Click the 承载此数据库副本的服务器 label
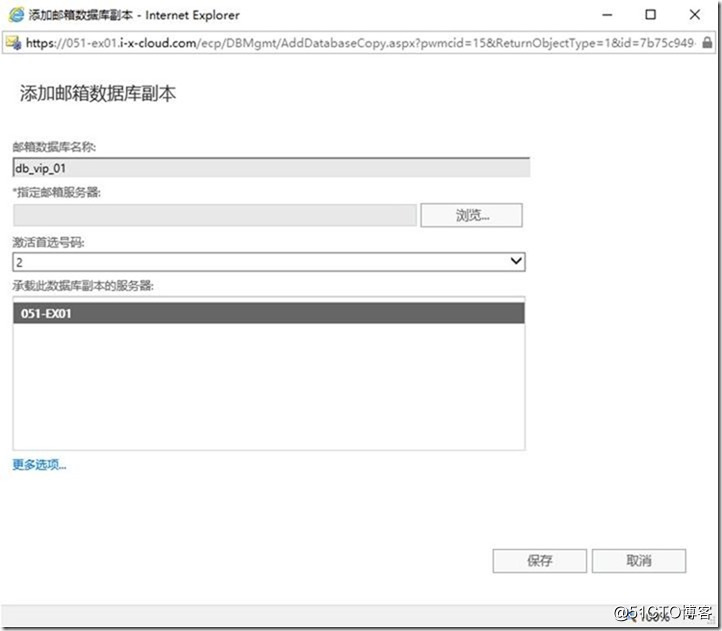Image resolution: width=722 pixels, height=631 pixels. (83, 286)
